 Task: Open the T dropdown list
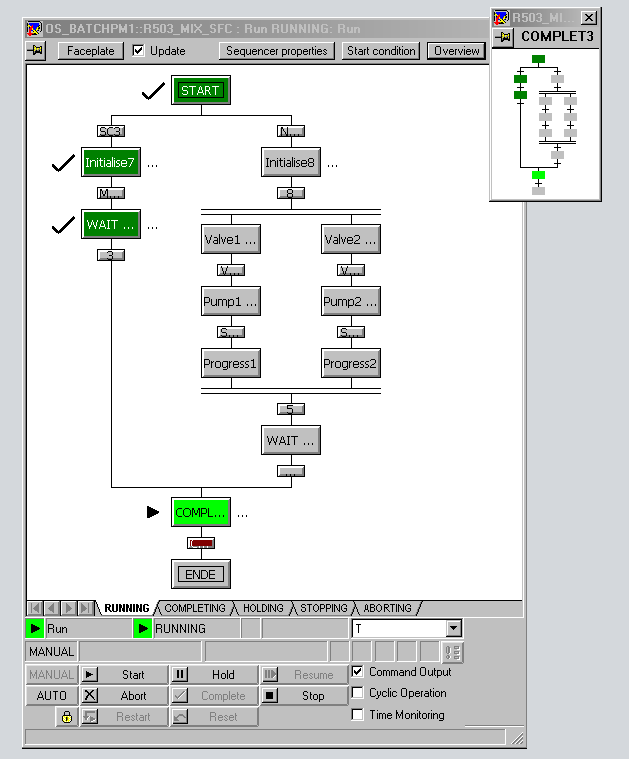coord(453,629)
